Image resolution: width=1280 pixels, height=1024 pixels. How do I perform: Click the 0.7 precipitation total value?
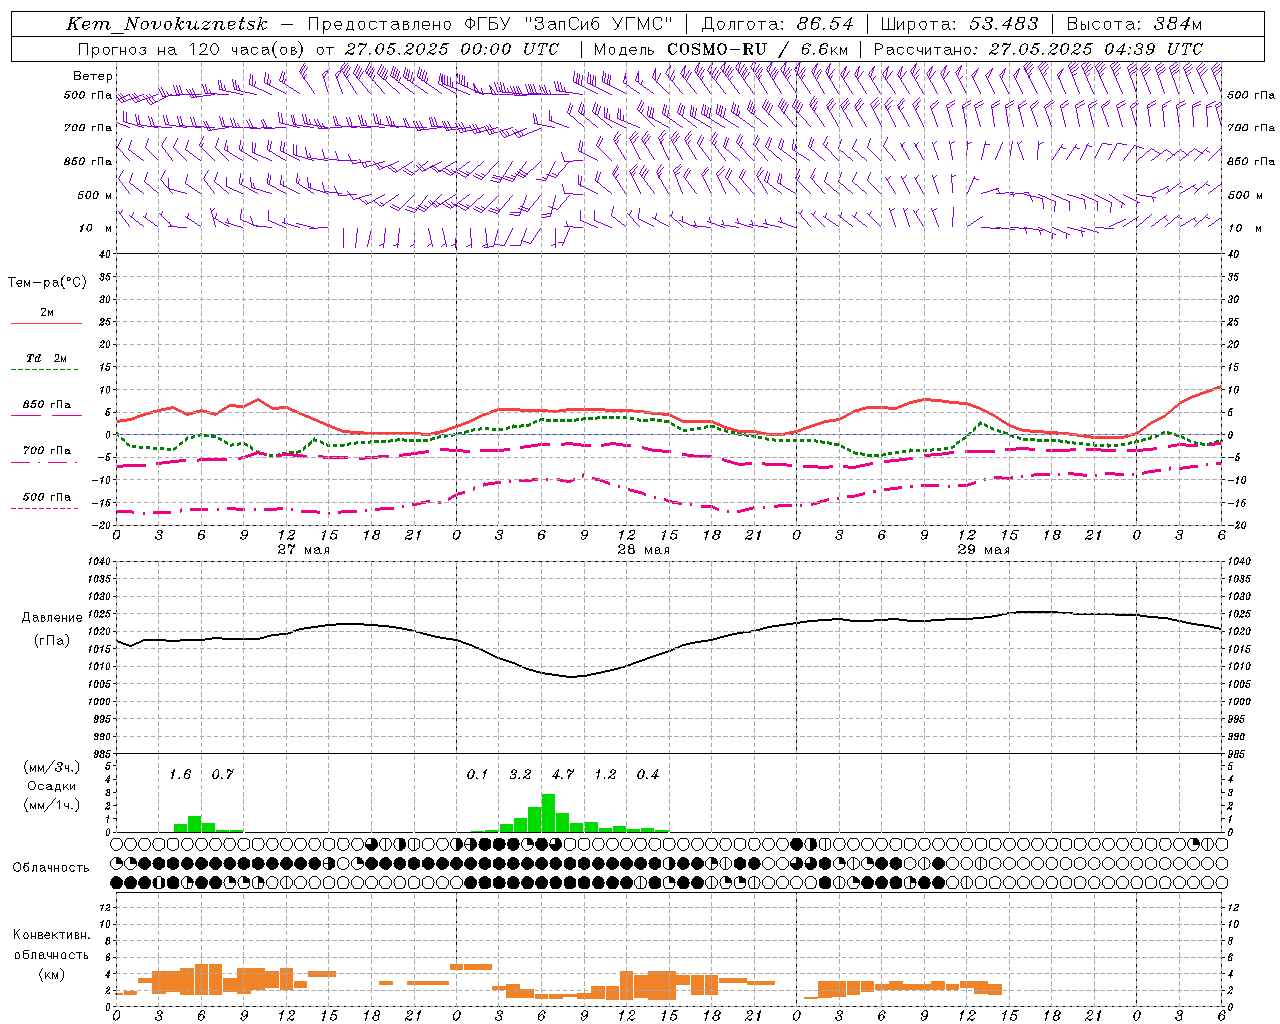[x=222, y=775]
